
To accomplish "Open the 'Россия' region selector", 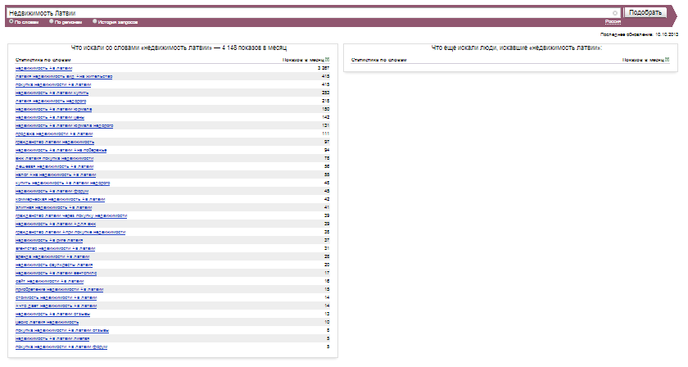I will [x=613, y=22].
